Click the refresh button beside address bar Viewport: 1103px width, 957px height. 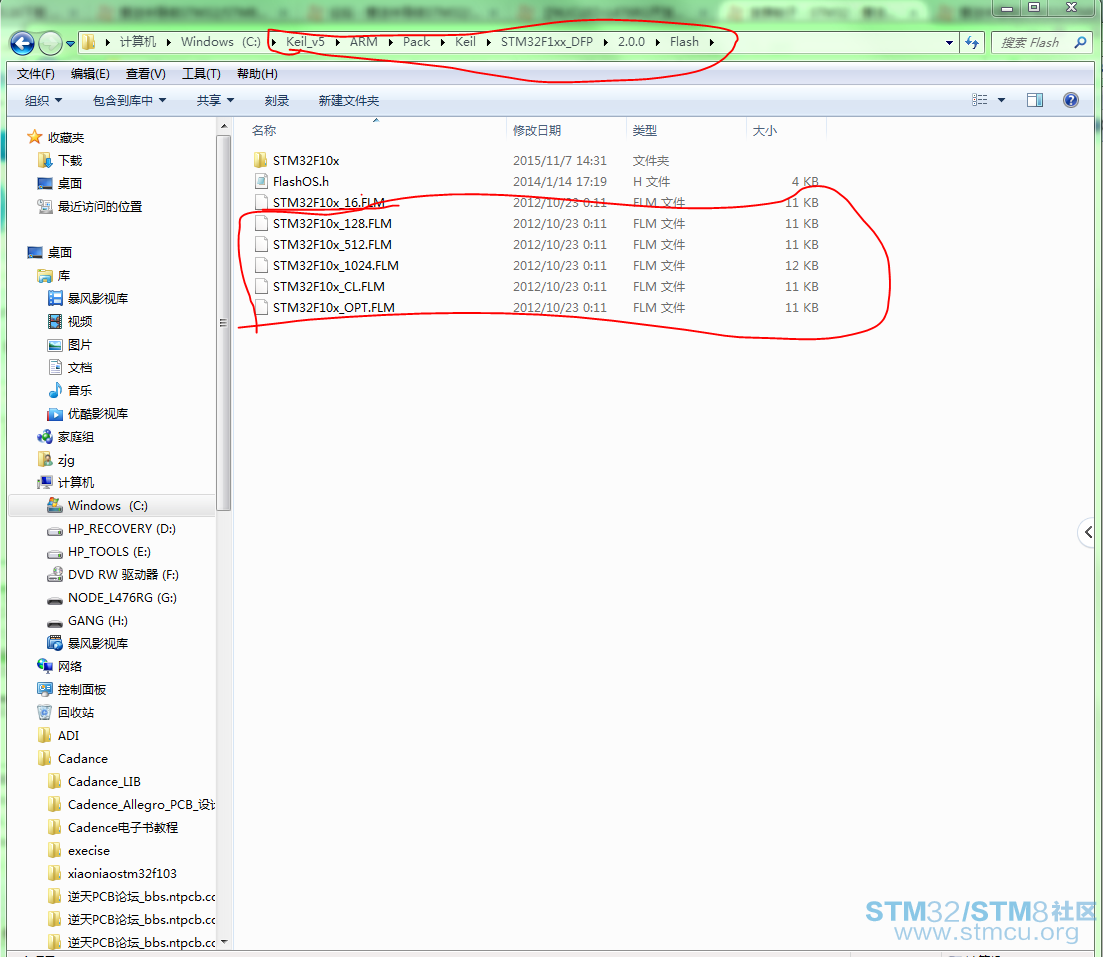point(972,43)
